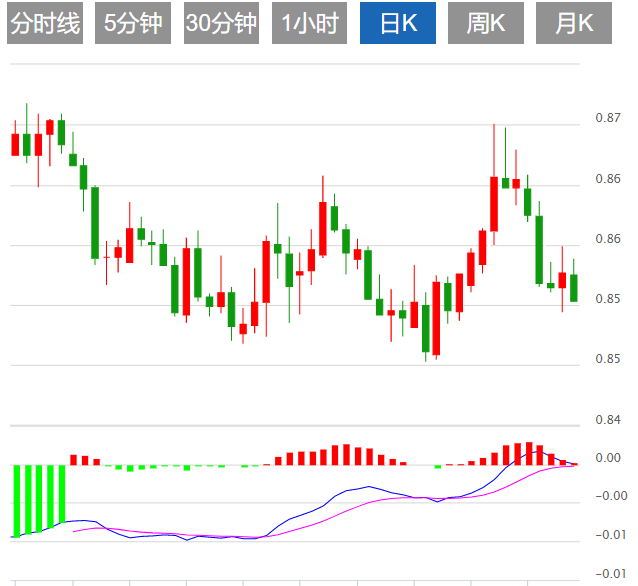Viewport: 638px width, 586px height.
Task: Click the last green candlestick on the right
Action: click(574, 288)
